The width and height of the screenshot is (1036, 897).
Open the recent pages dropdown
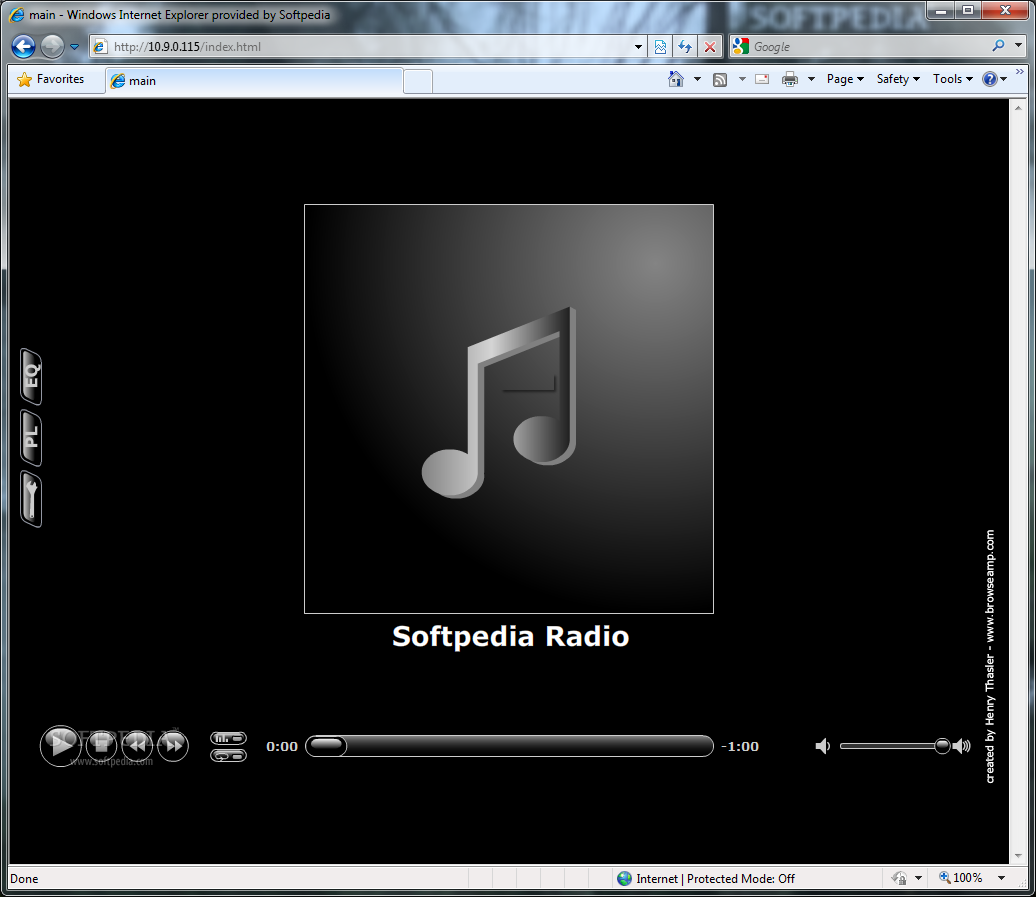coord(74,47)
